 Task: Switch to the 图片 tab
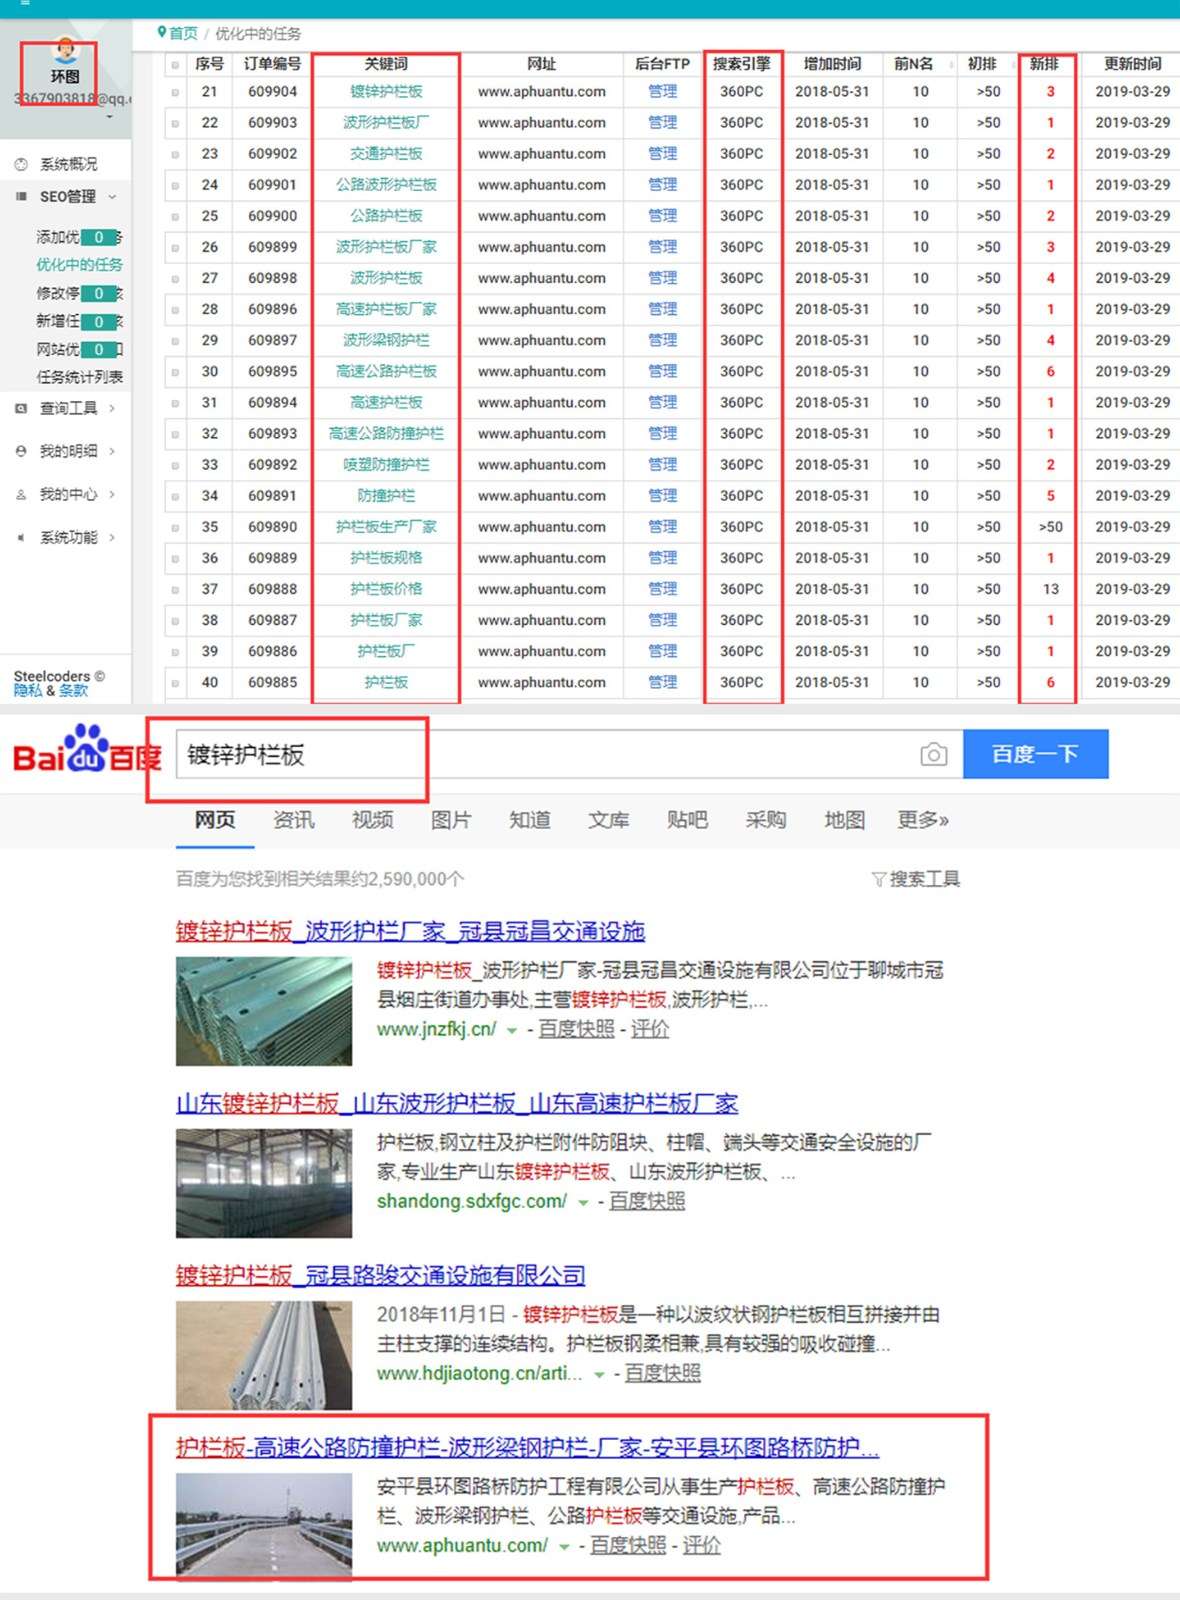(451, 820)
